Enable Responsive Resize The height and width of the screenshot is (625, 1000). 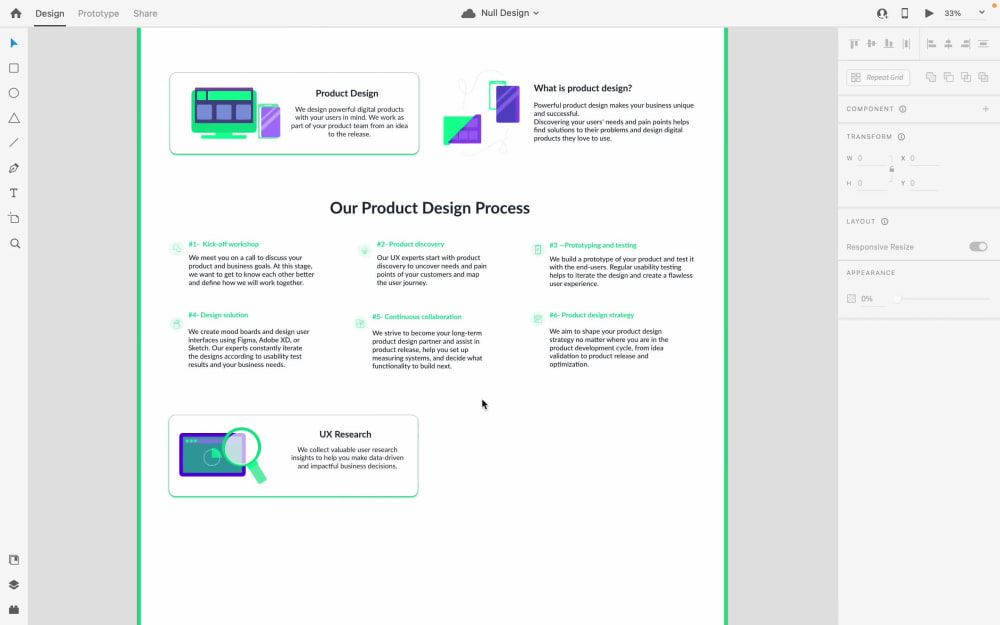click(x=977, y=246)
